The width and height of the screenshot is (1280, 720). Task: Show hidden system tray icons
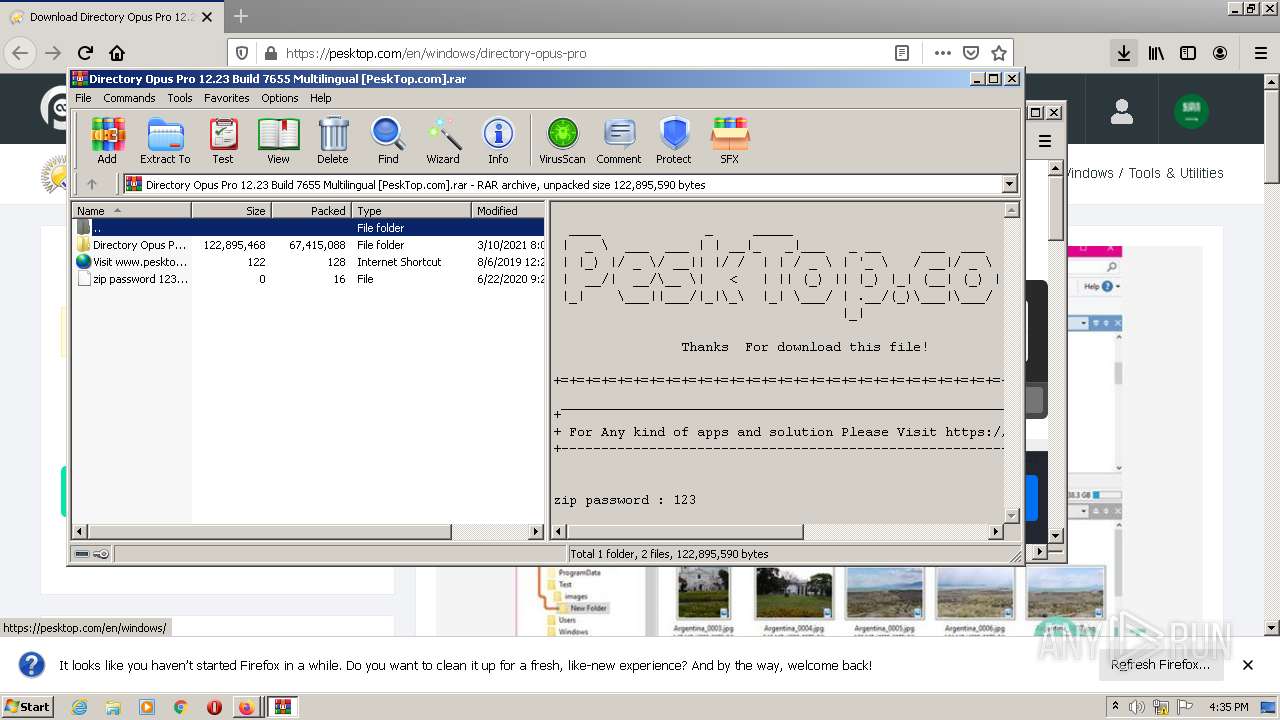(1116, 706)
